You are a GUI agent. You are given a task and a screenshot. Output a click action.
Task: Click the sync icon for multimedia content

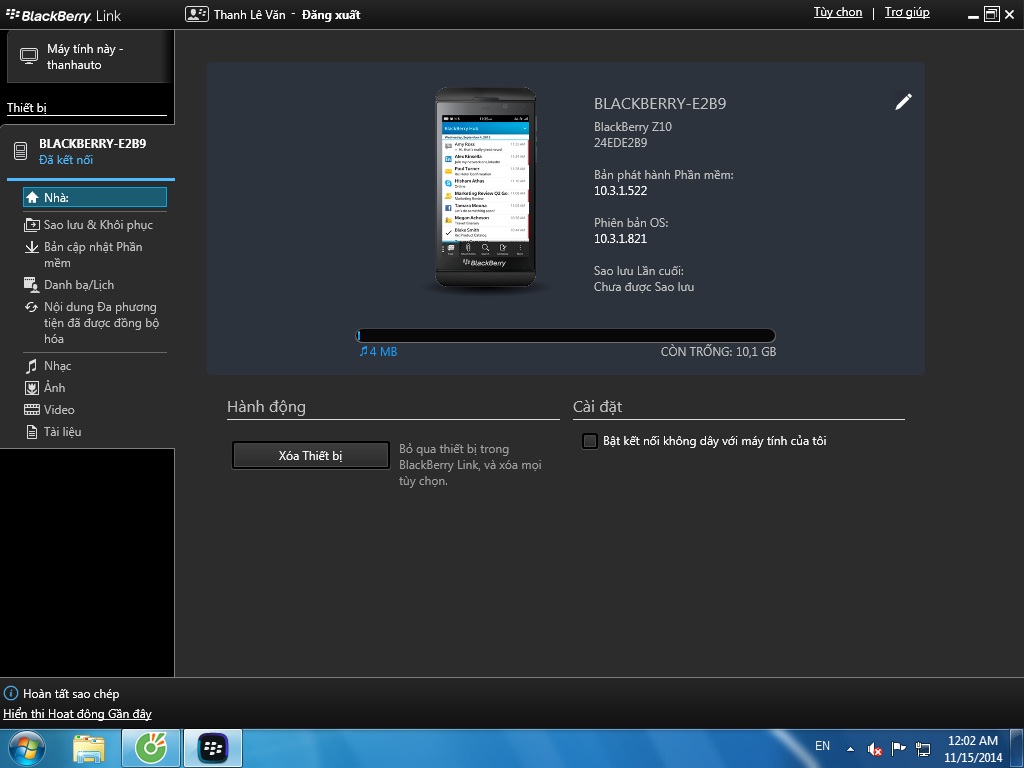pyautogui.click(x=31, y=307)
